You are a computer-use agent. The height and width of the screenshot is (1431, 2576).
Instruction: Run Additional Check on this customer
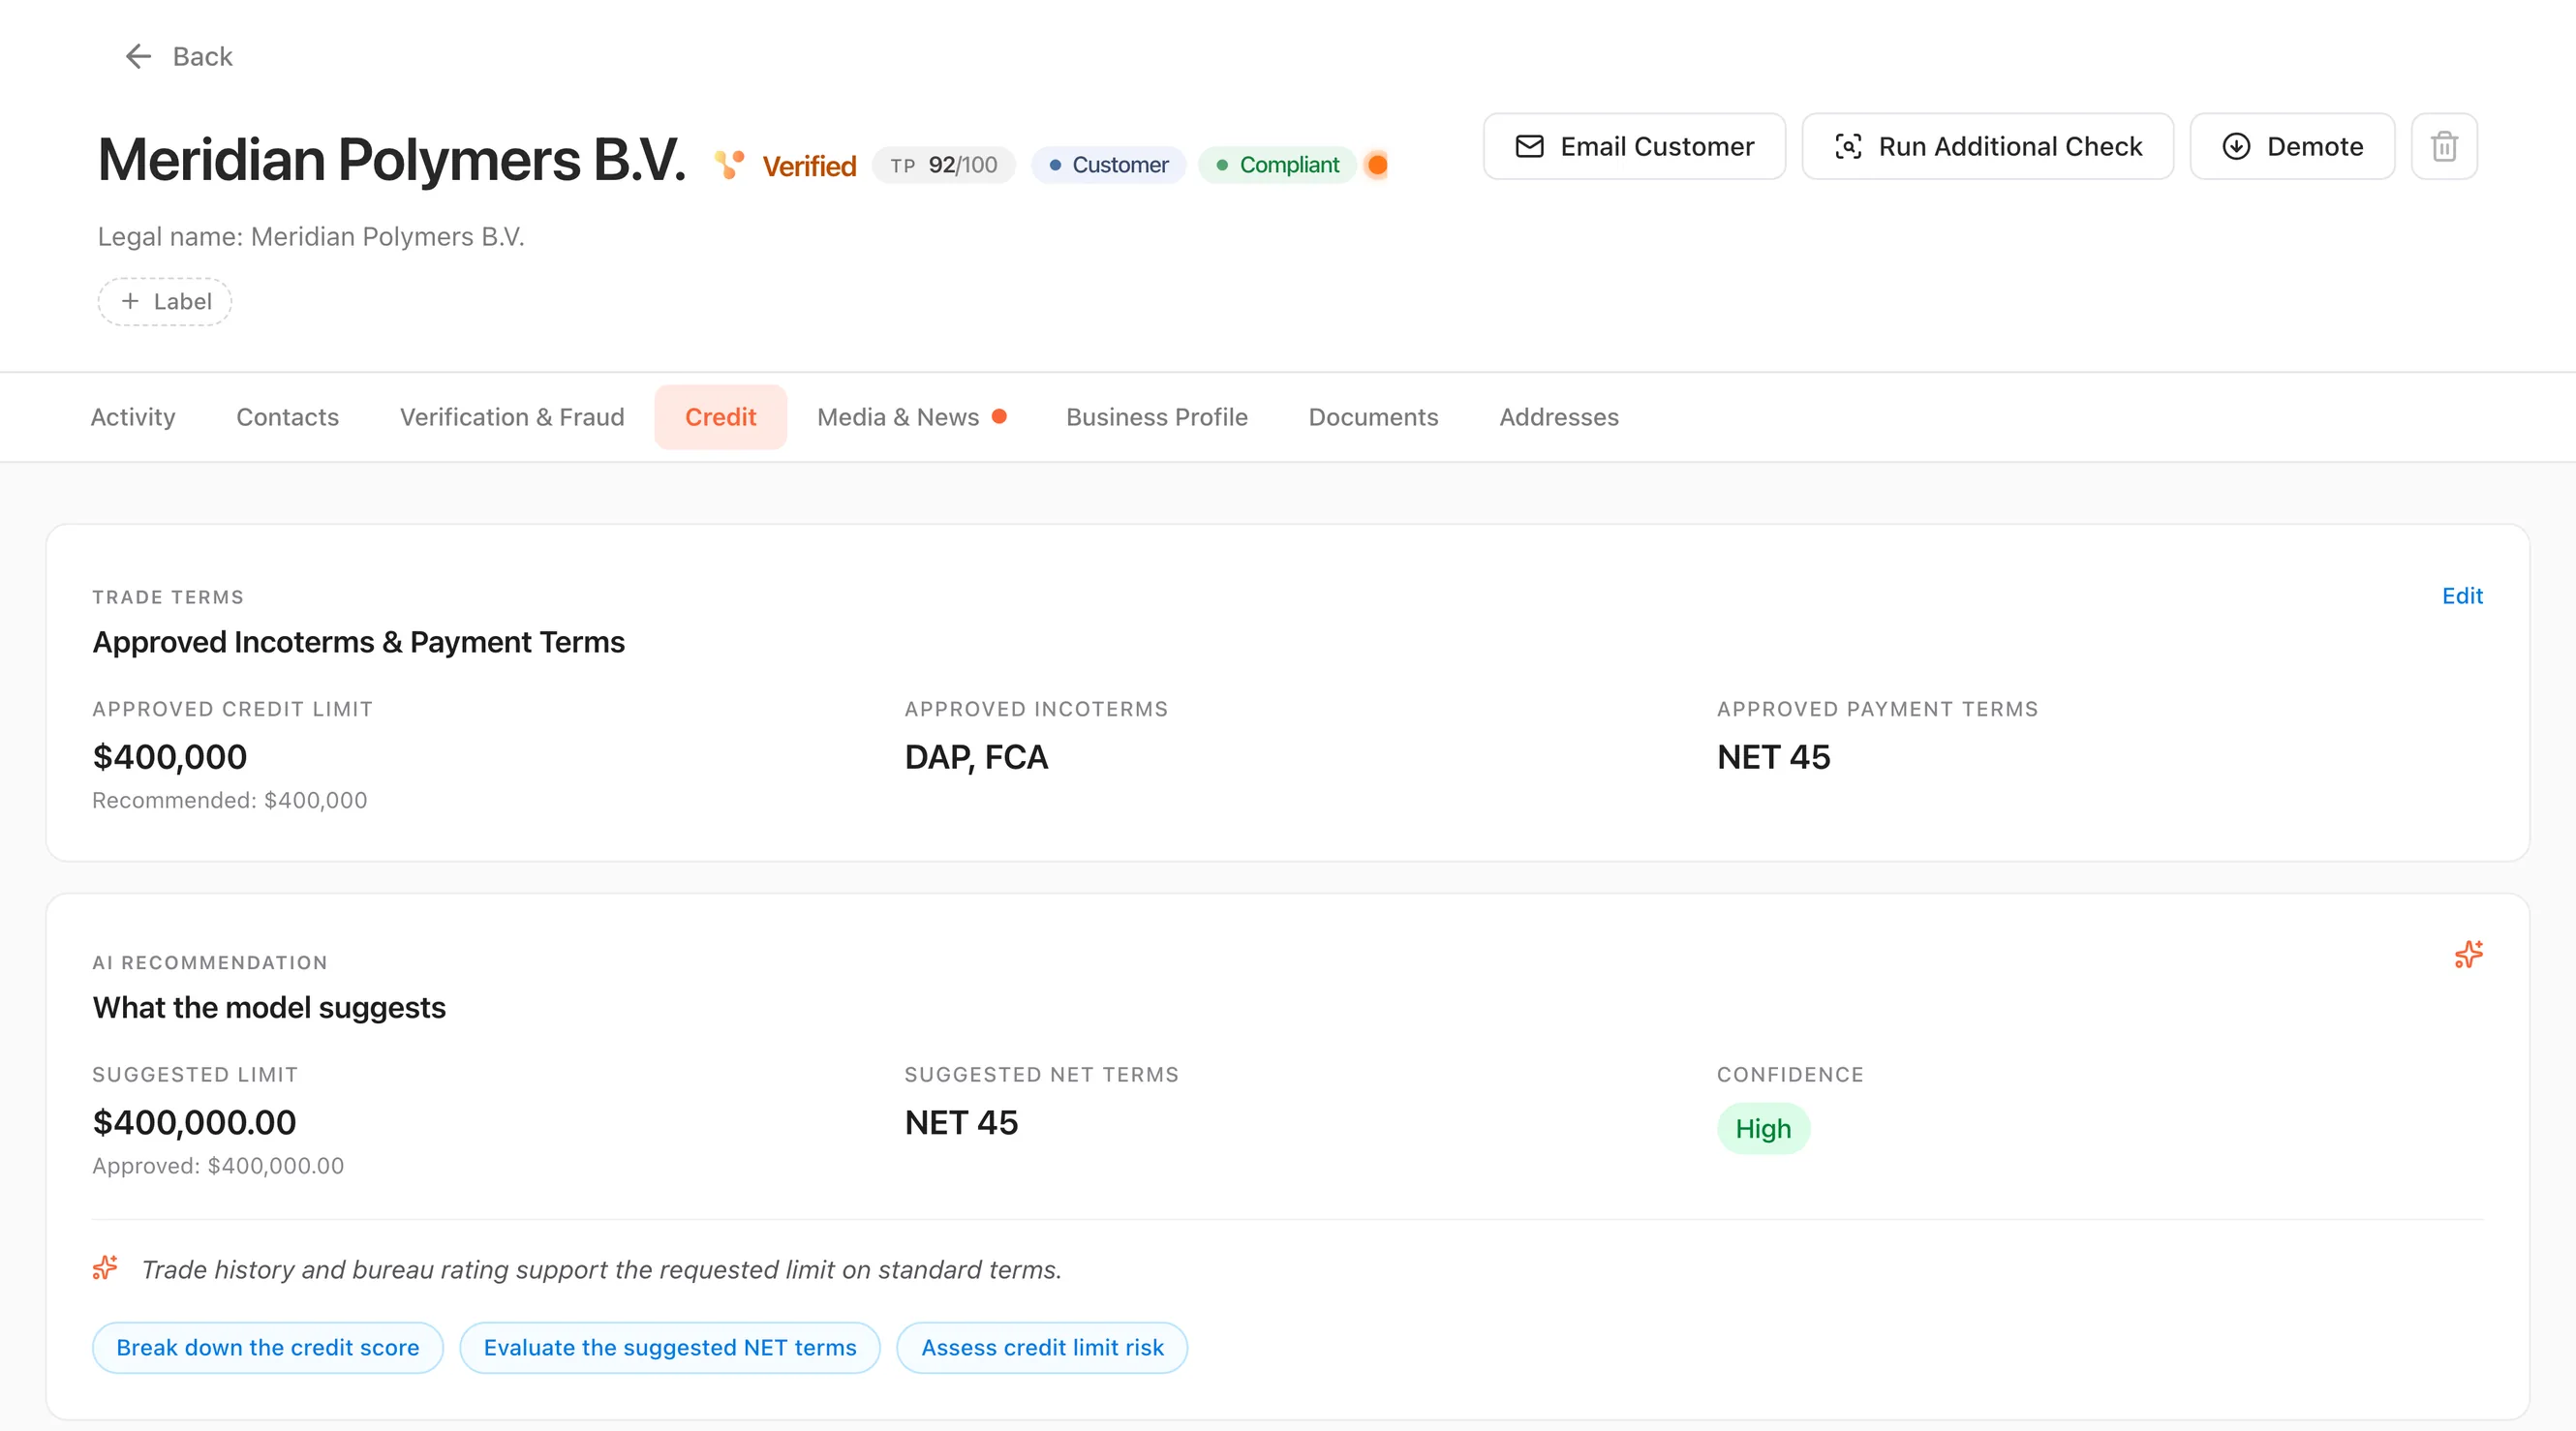point(1987,146)
